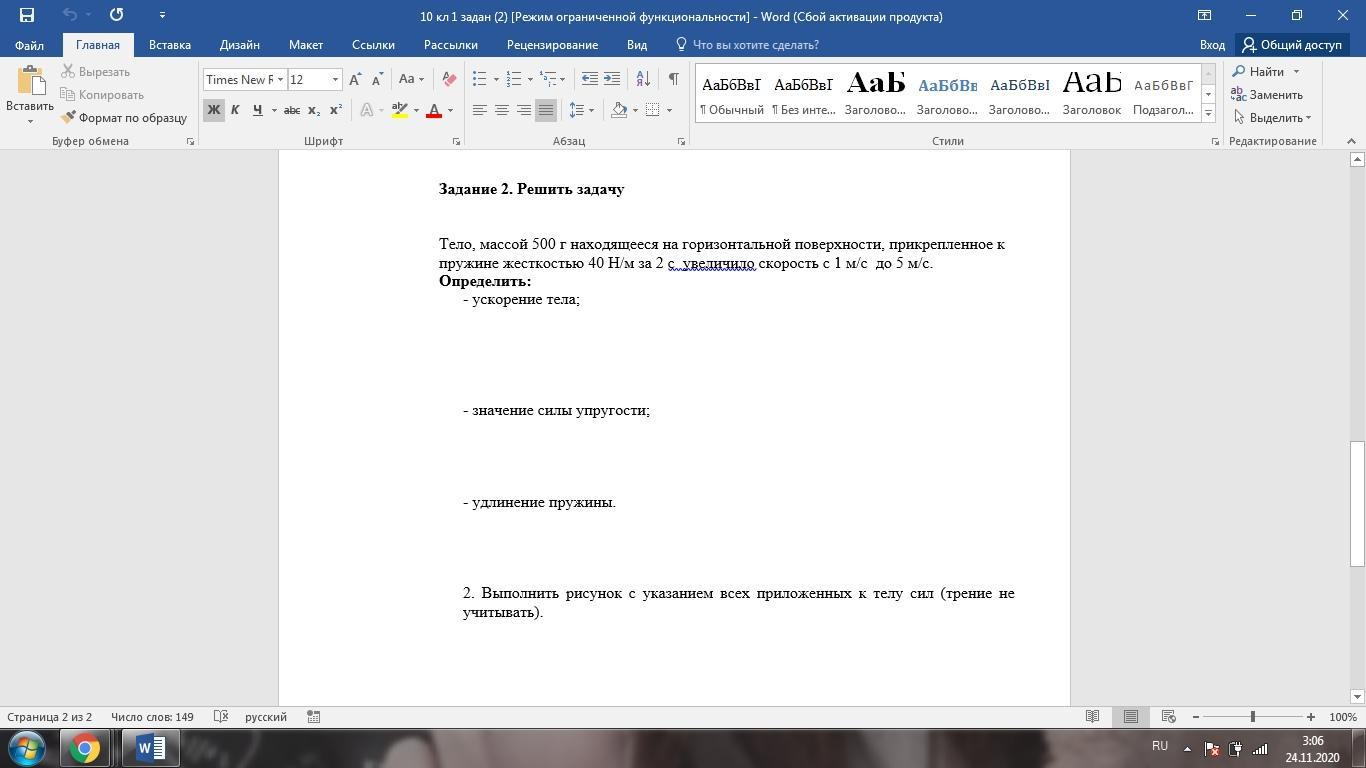The width and height of the screenshot is (1366, 768).
Task: Toggle subscript formatting
Action: (x=313, y=110)
